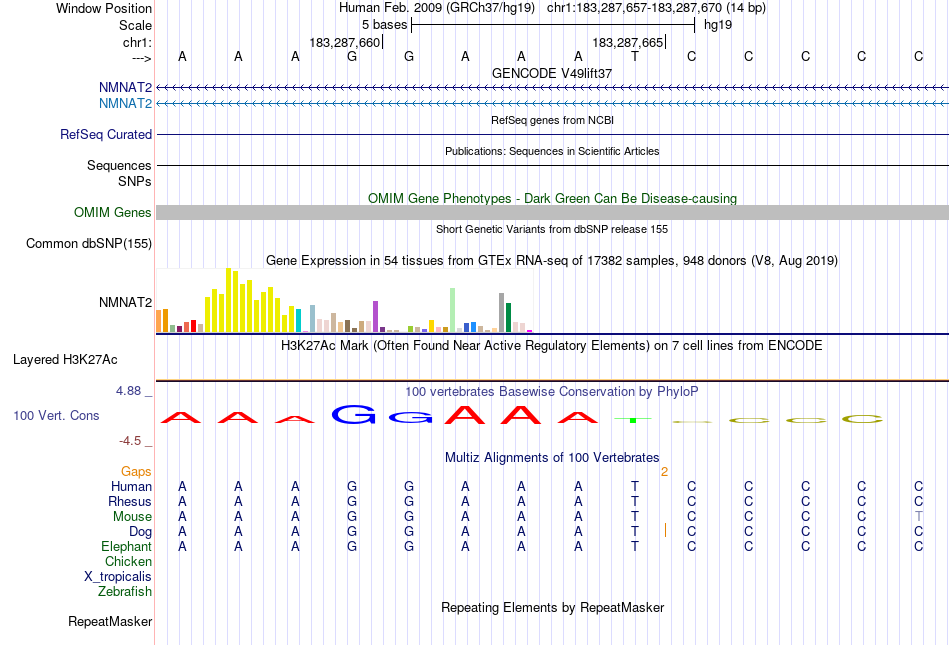950x645 pixels.
Task: Select the 100 Vert. Cons track label
Action: [x=56, y=415]
